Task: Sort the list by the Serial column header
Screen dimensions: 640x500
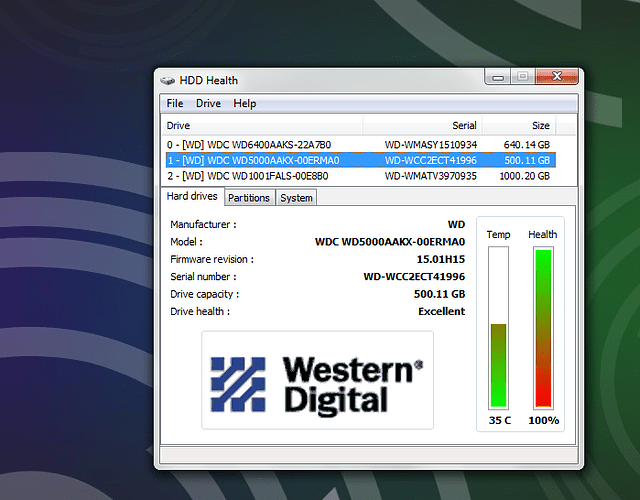Action: [423, 125]
